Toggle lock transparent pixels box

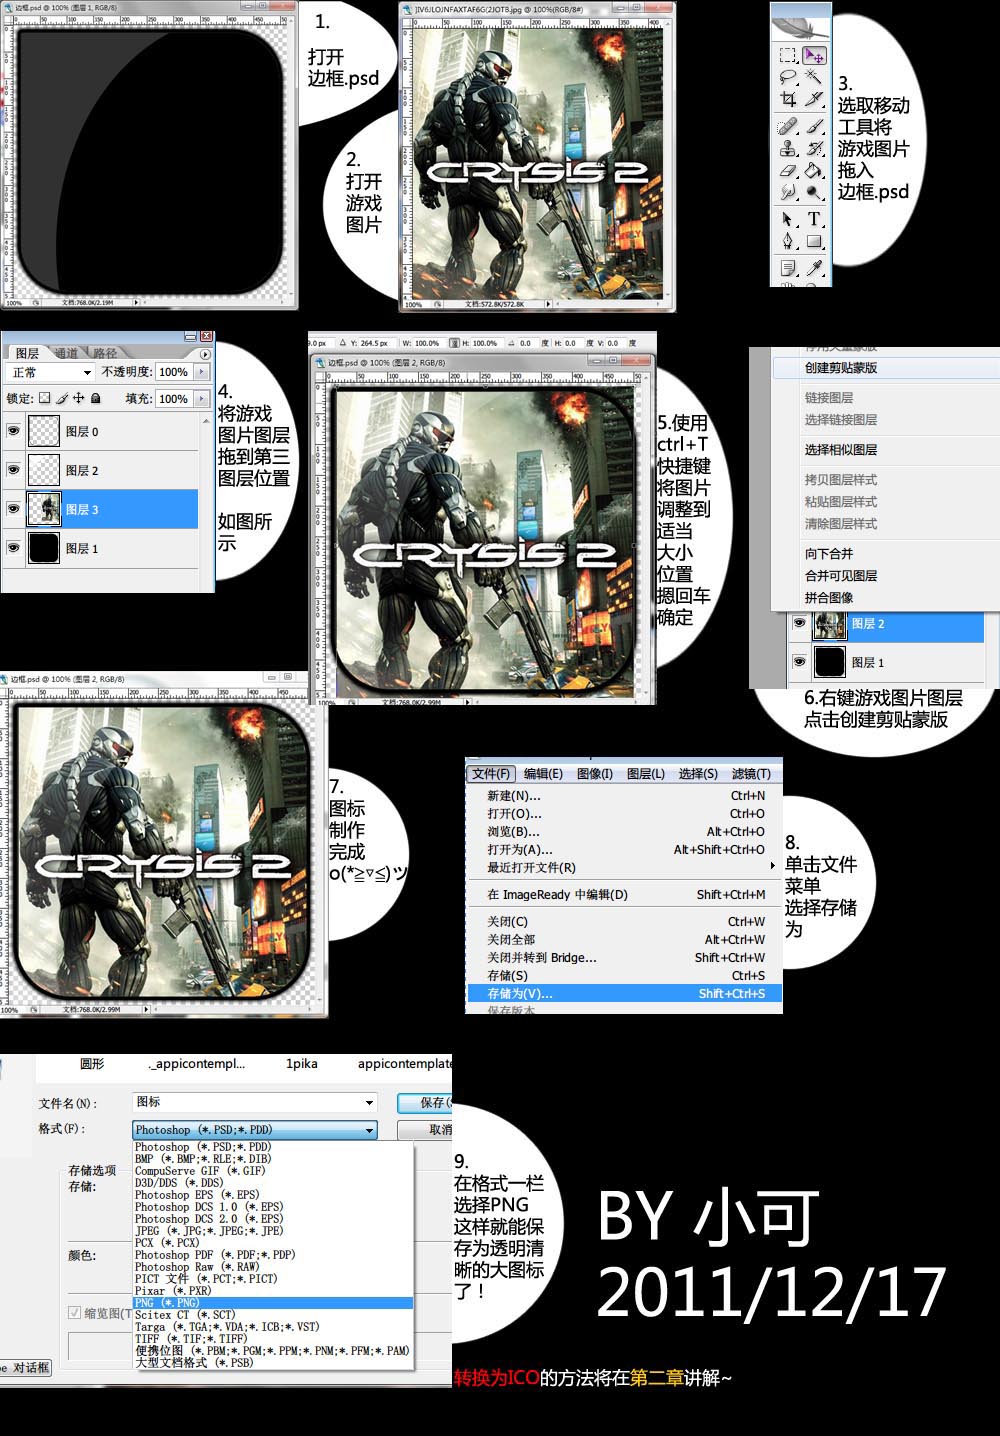45,398
